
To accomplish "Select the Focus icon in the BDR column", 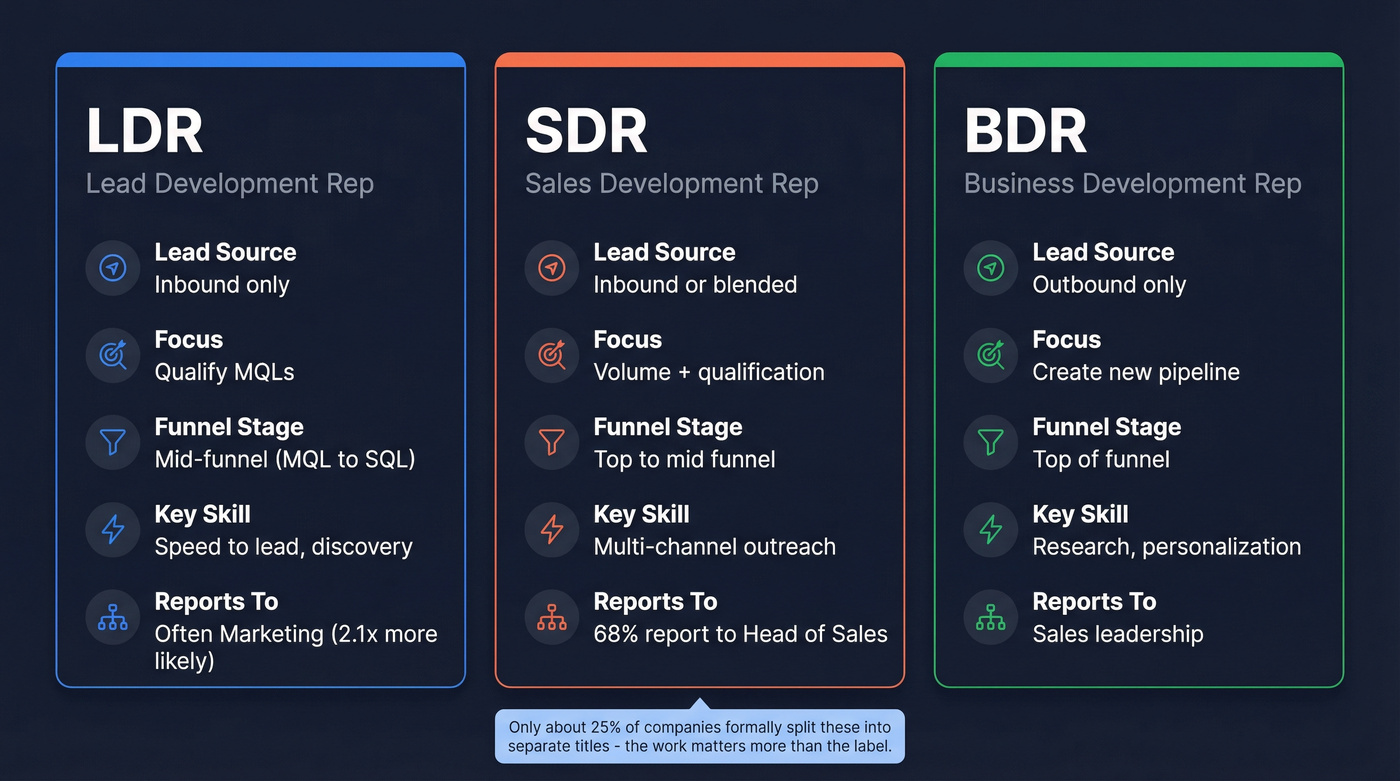I will pyautogui.click(x=990, y=355).
